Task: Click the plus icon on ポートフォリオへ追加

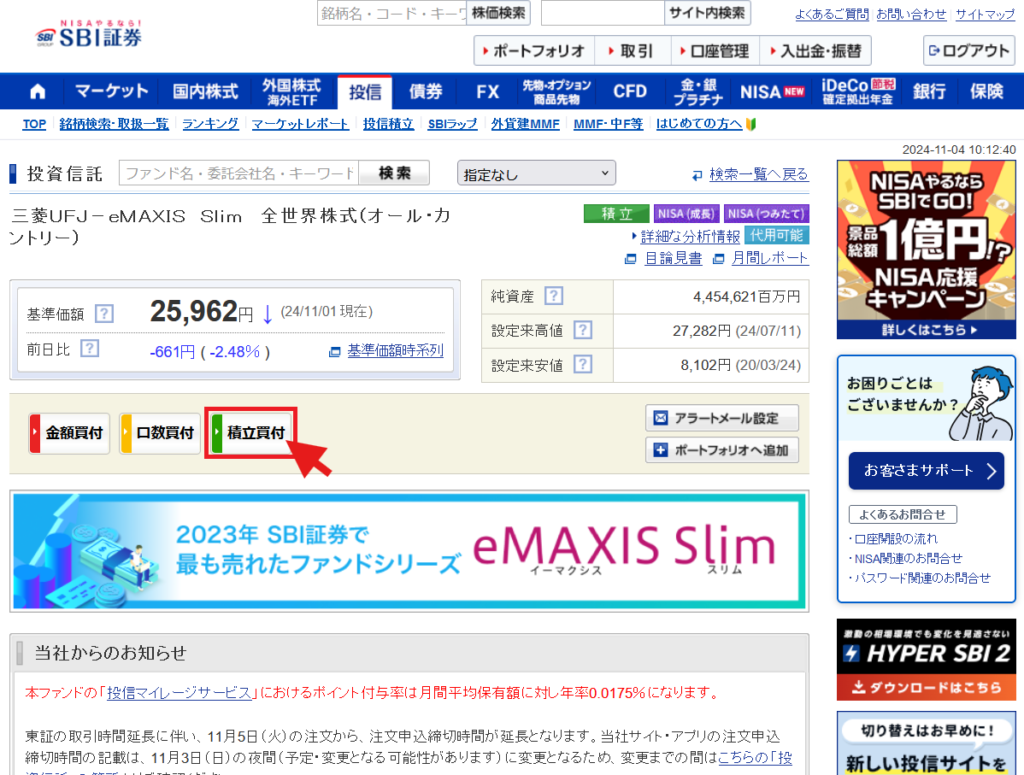Action: pos(661,450)
